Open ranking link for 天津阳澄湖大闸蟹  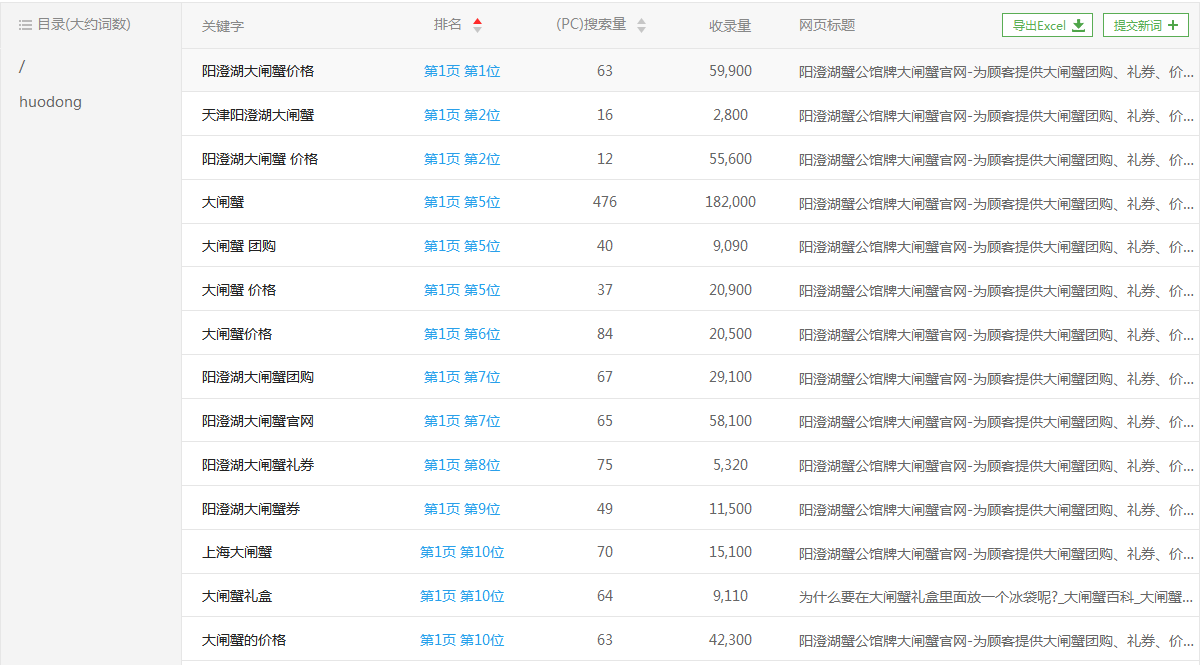(461, 115)
